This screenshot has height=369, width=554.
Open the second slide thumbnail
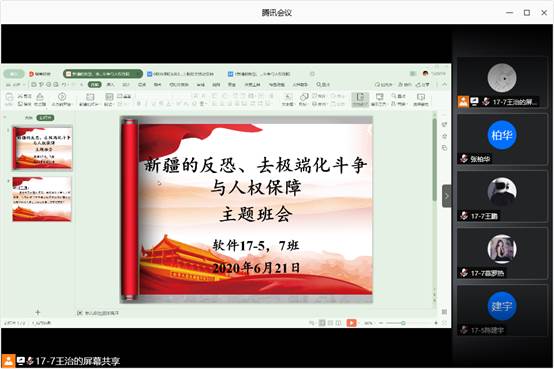pyautogui.click(x=42, y=199)
